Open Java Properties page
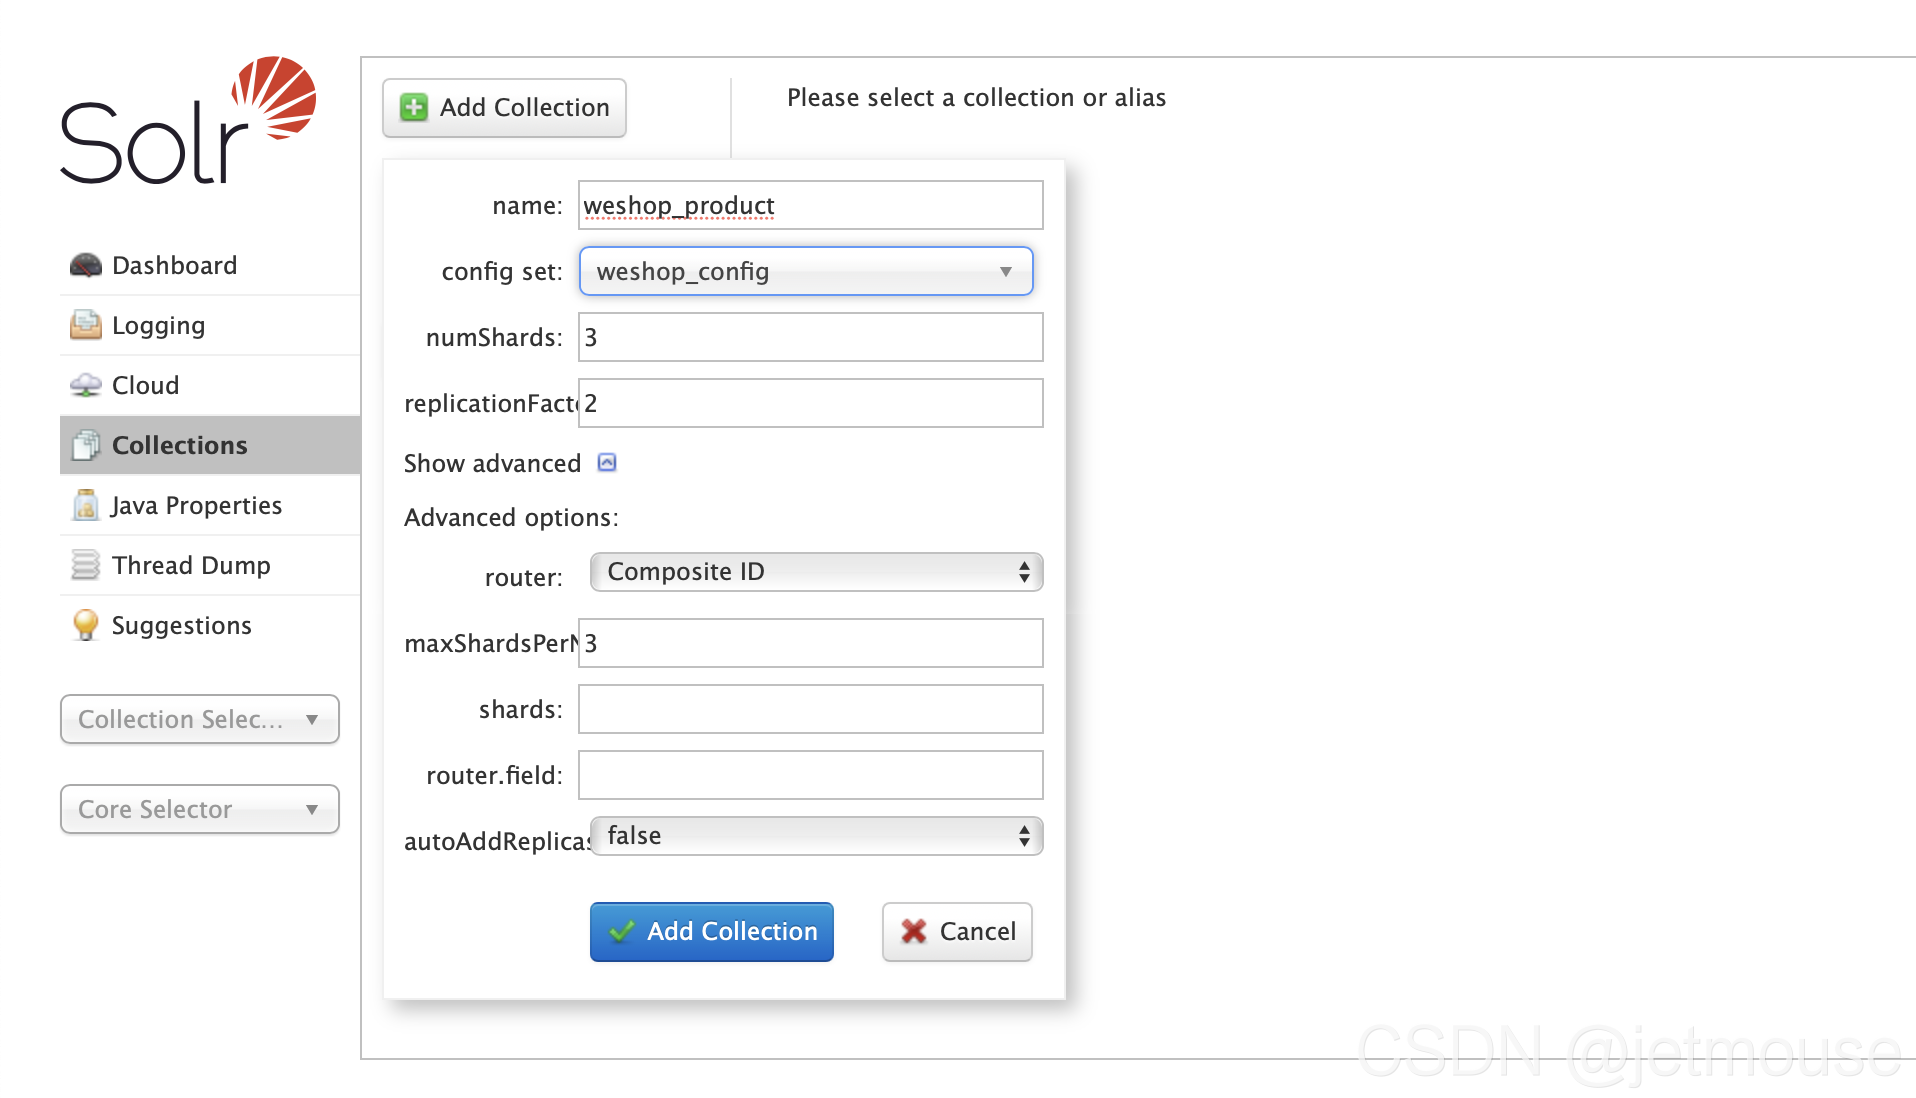Screen dimensions: 1916x1098 (210, 505)
